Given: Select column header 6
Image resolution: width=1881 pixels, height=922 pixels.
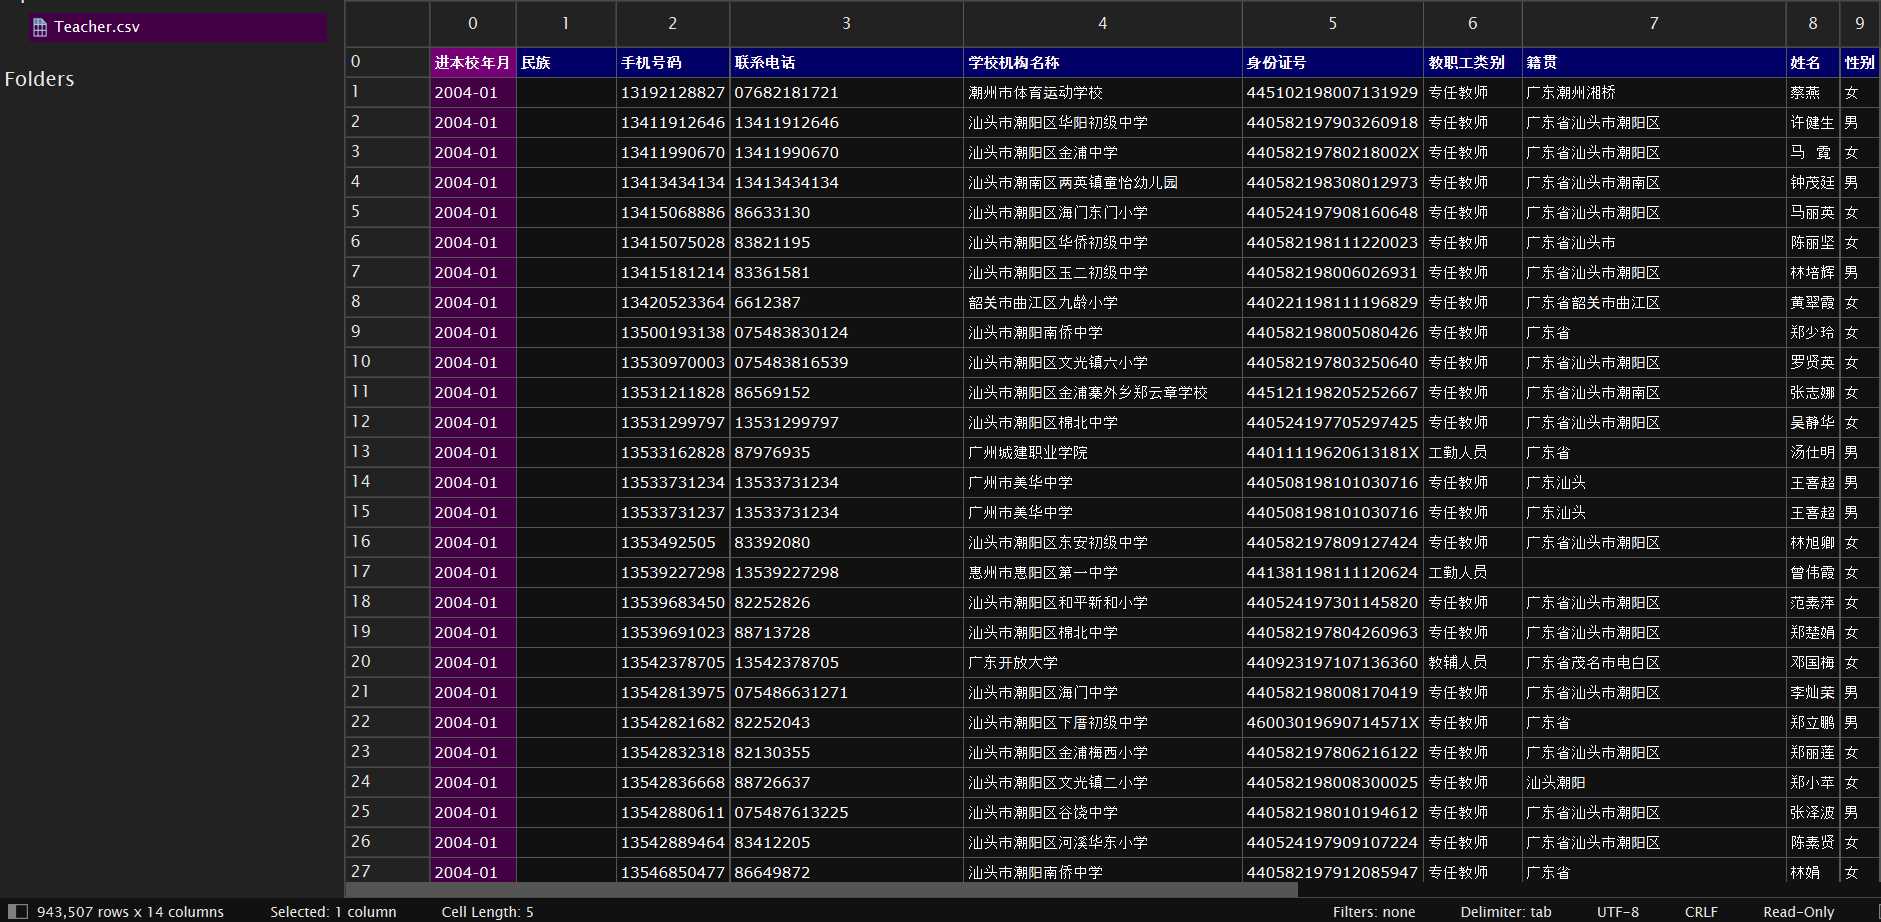Looking at the screenshot, I should tap(1473, 23).
